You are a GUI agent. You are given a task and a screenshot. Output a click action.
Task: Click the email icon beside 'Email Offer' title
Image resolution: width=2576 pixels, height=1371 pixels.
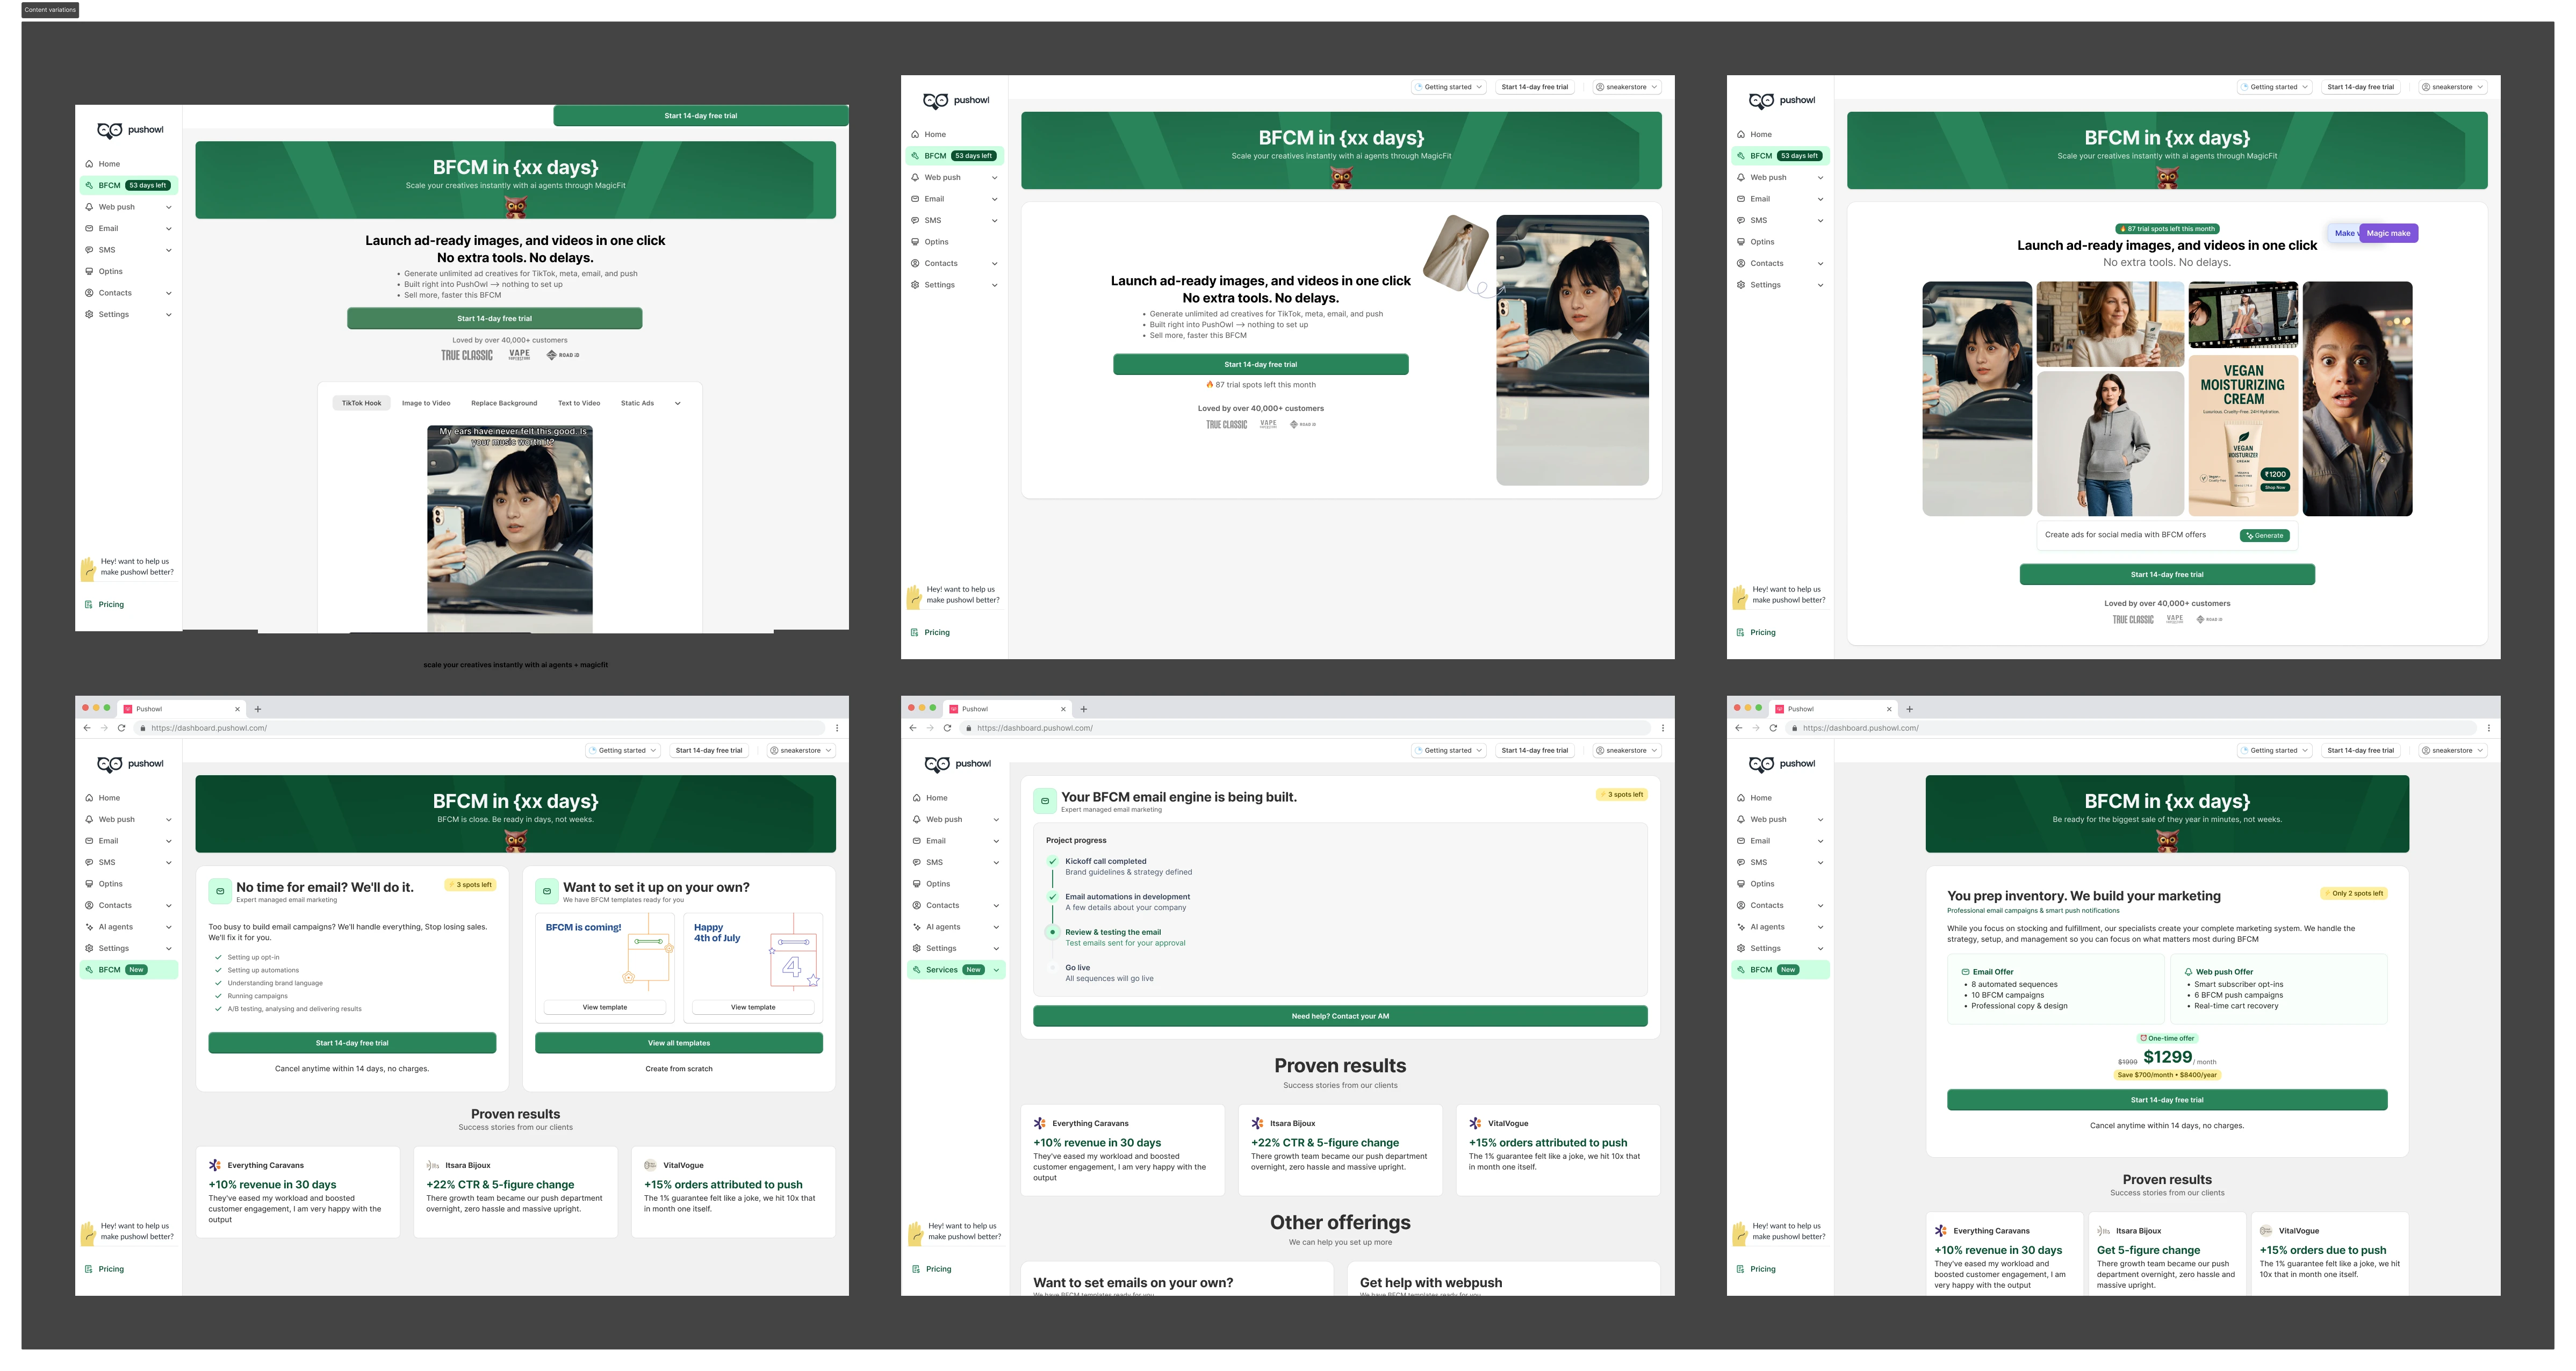tap(1965, 972)
